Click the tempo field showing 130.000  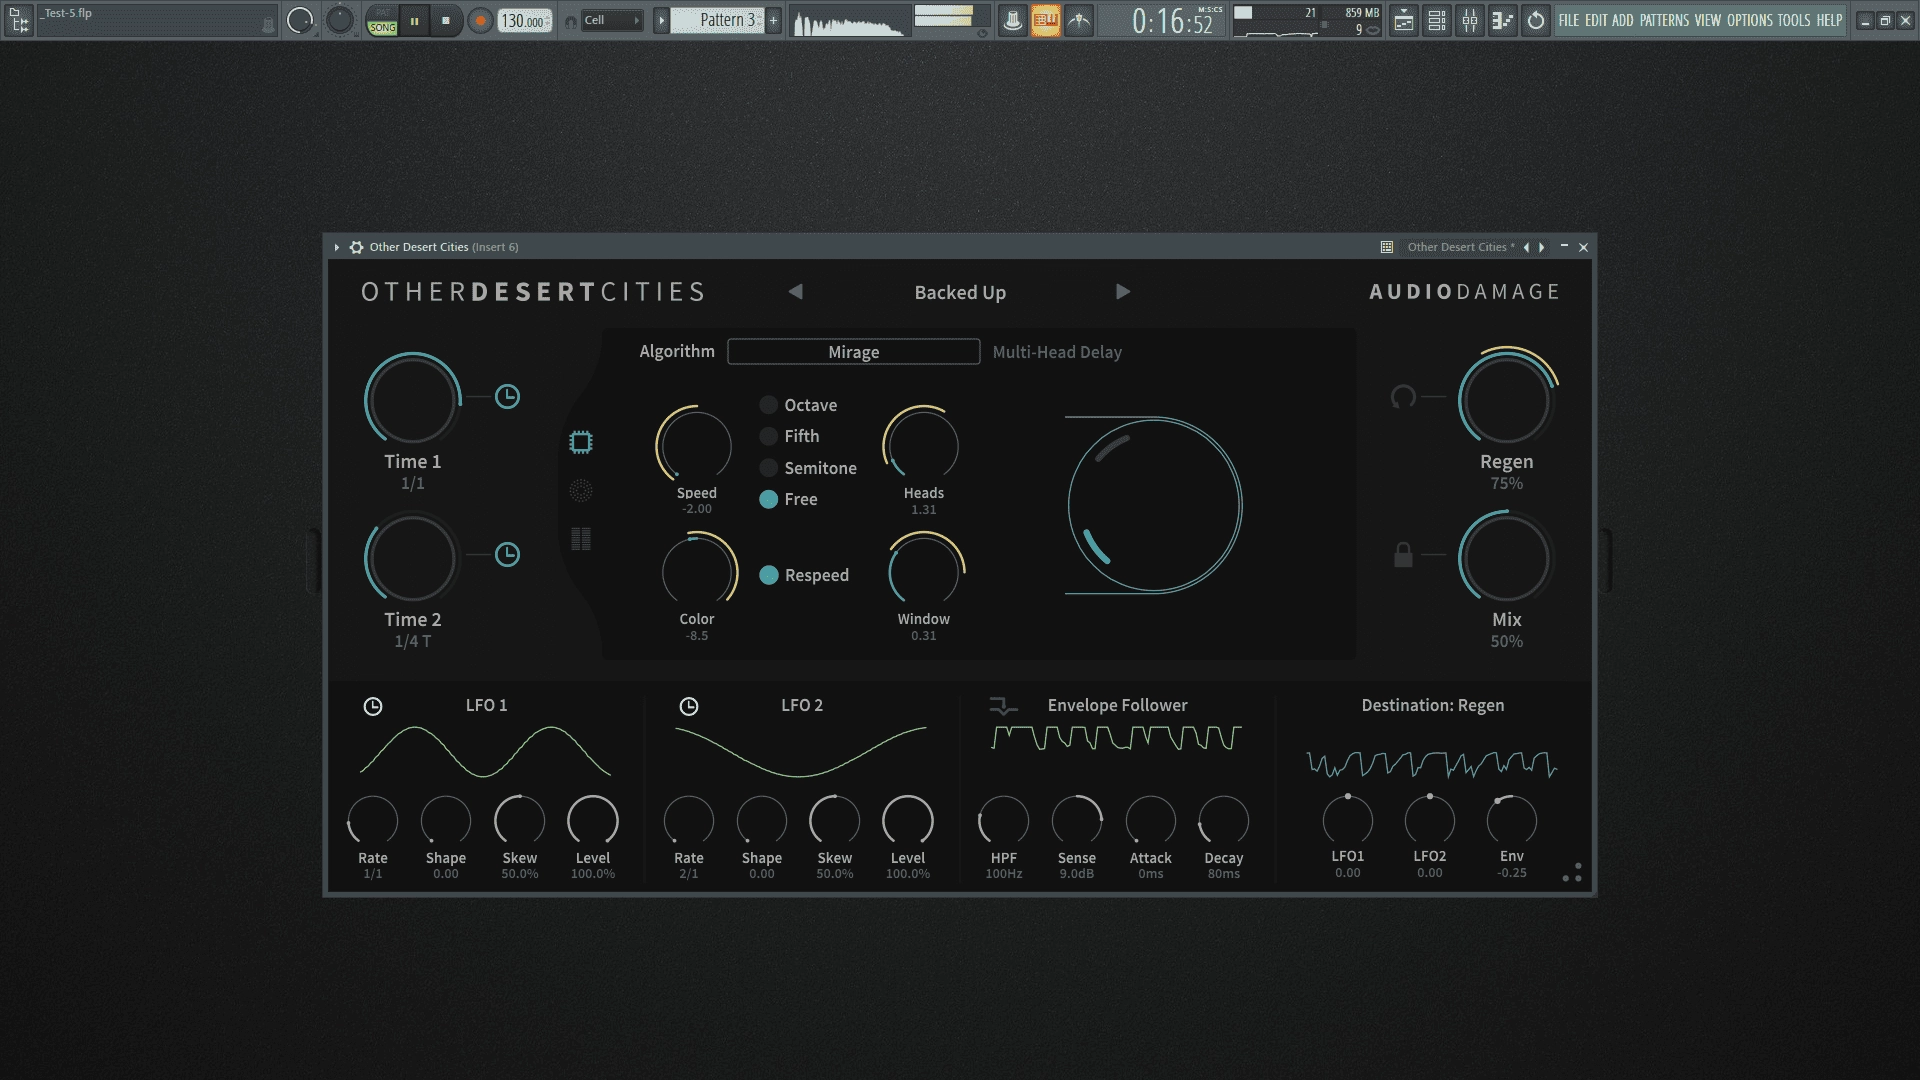(525, 20)
